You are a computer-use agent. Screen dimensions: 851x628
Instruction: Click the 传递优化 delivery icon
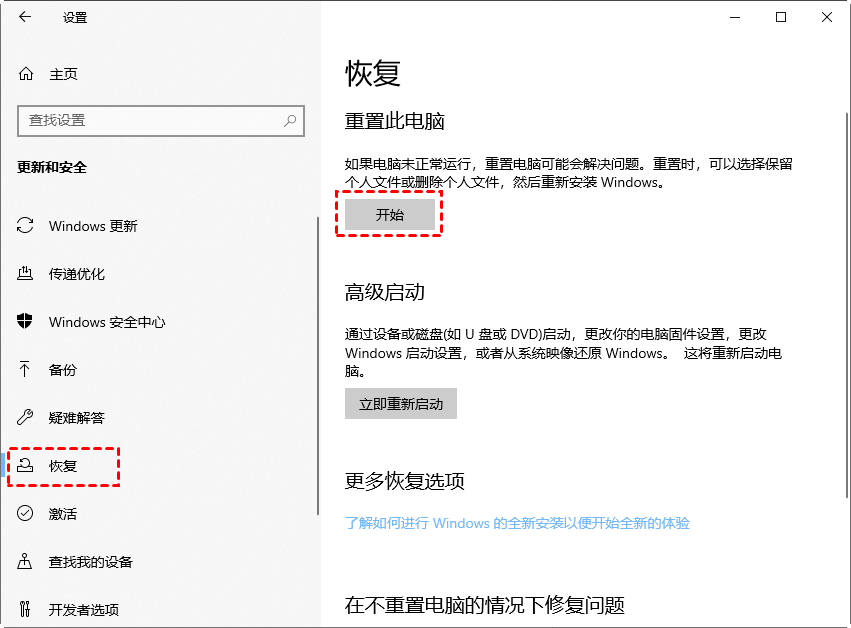25,273
